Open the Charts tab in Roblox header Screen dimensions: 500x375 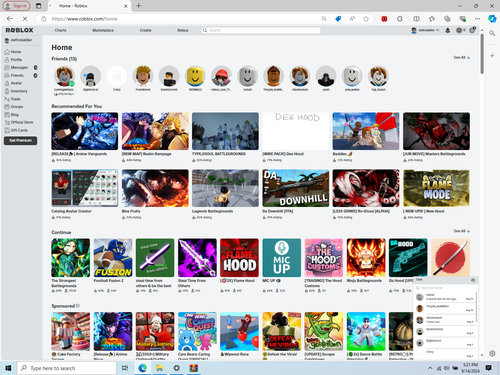[x=61, y=30]
